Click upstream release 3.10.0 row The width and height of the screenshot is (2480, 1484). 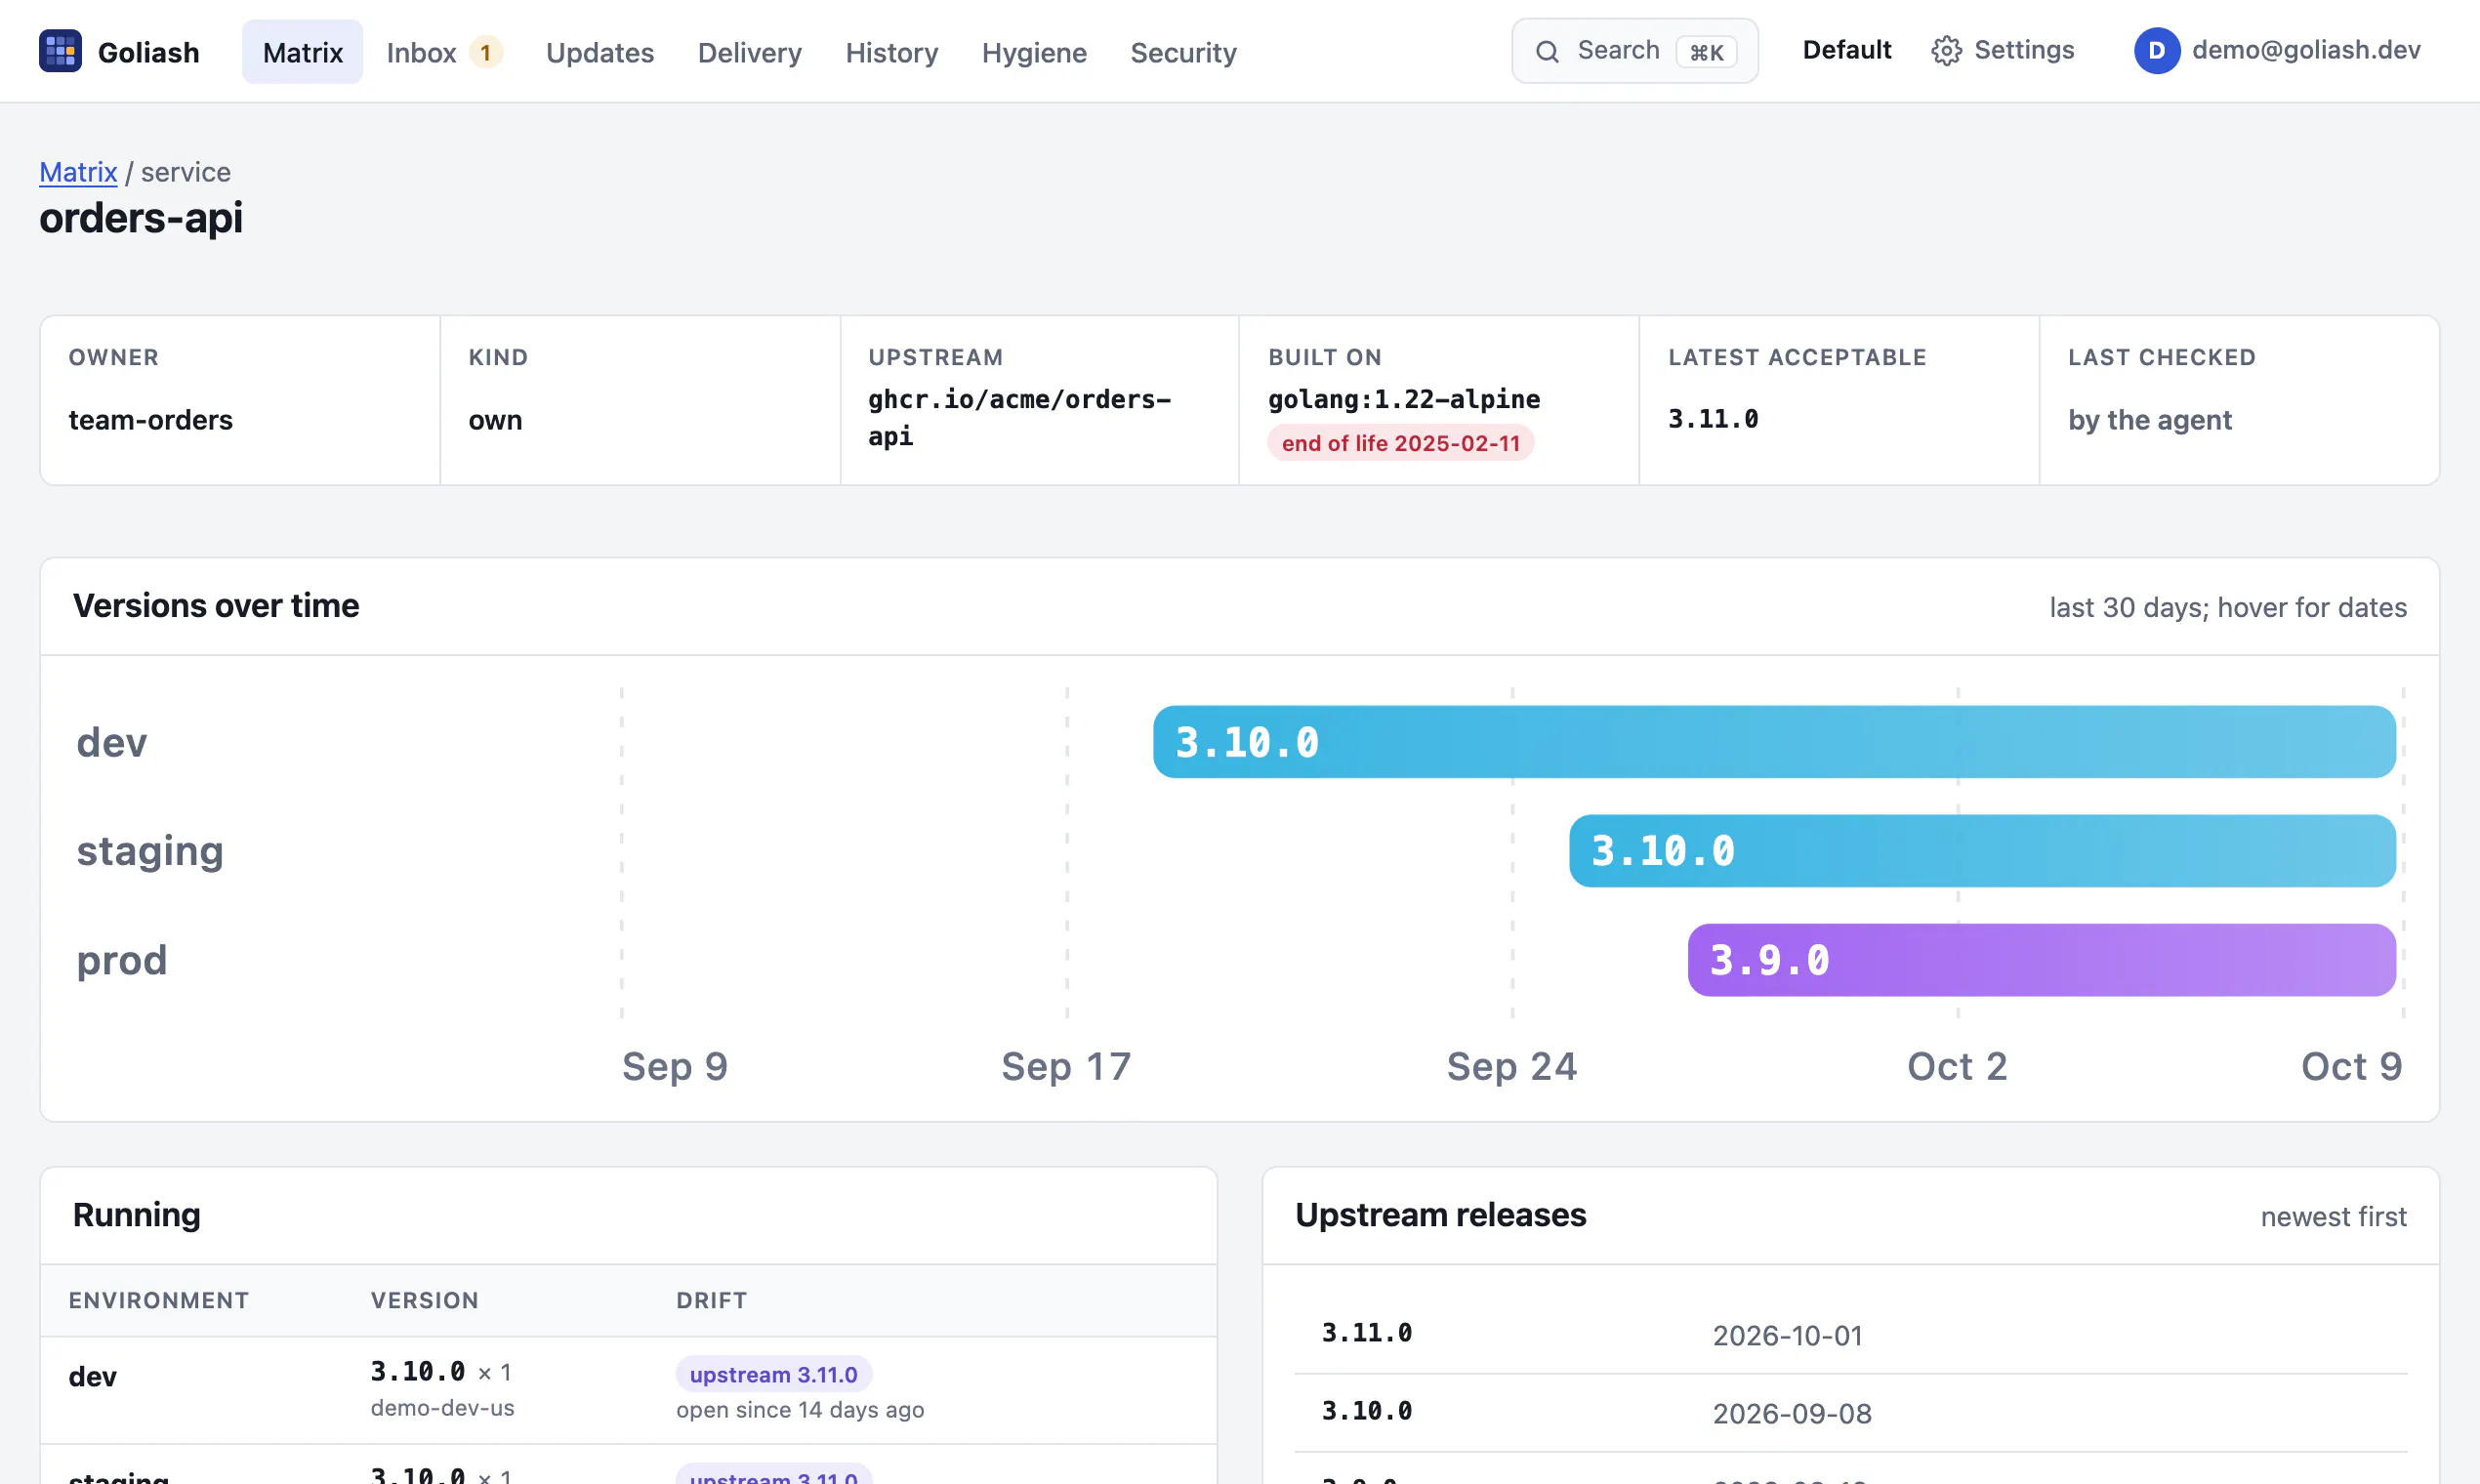(x=1850, y=1413)
